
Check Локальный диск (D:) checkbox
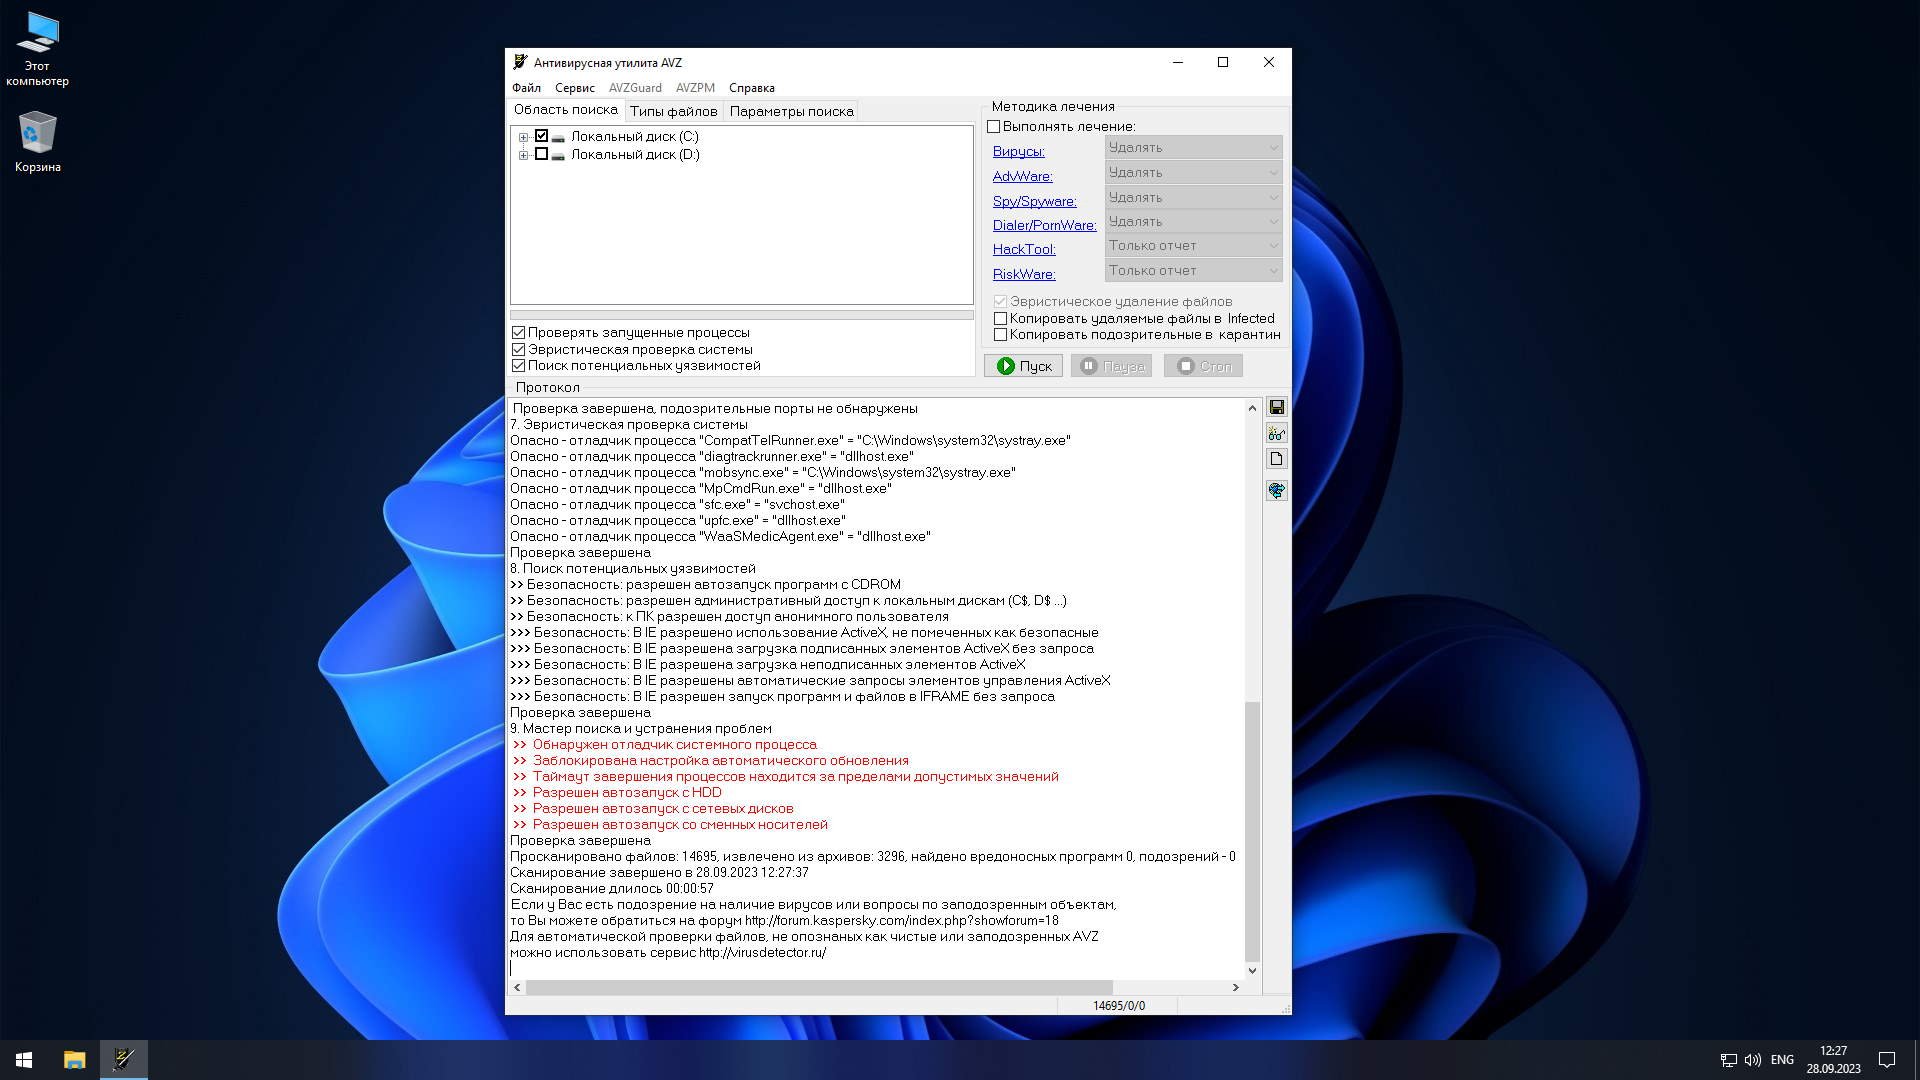coord(541,155)
